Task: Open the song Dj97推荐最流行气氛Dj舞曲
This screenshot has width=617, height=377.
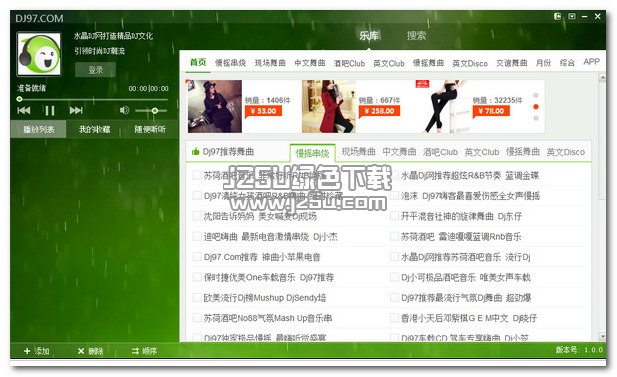Action: click(x=466, y=298)
